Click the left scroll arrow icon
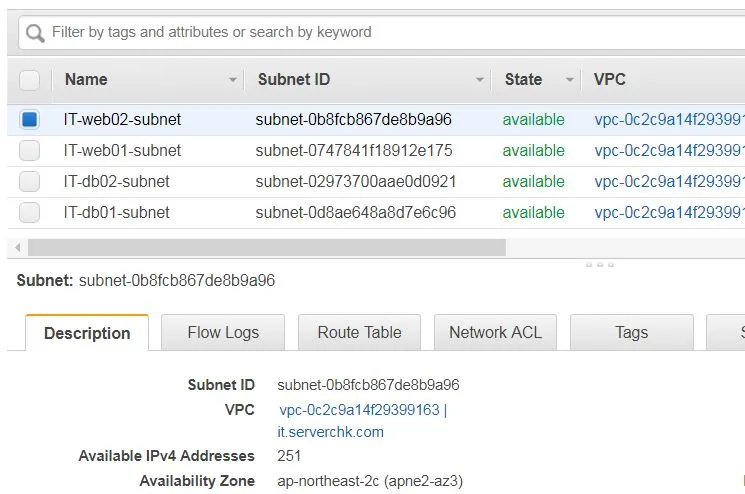The height and width of the screenshot is (494, 745). pos(18,247)
